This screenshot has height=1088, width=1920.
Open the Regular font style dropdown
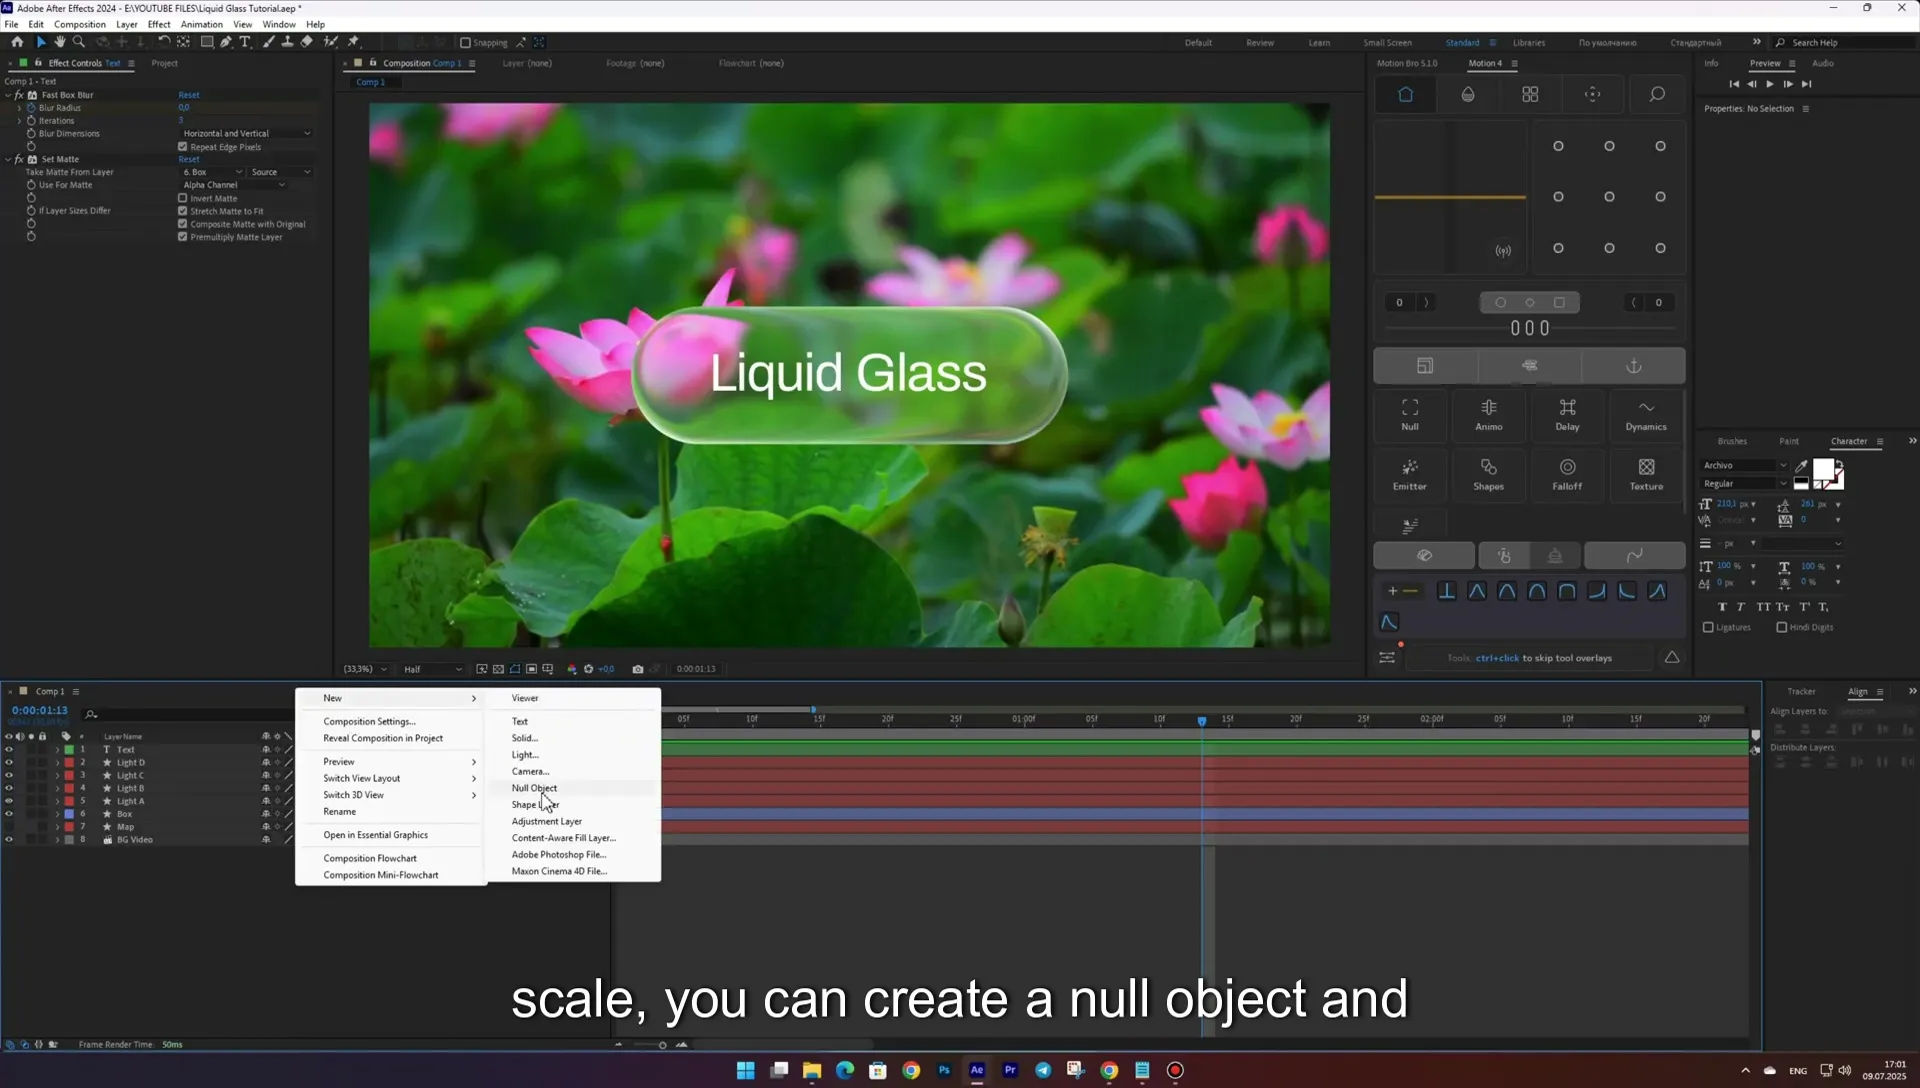point(1744,484)
